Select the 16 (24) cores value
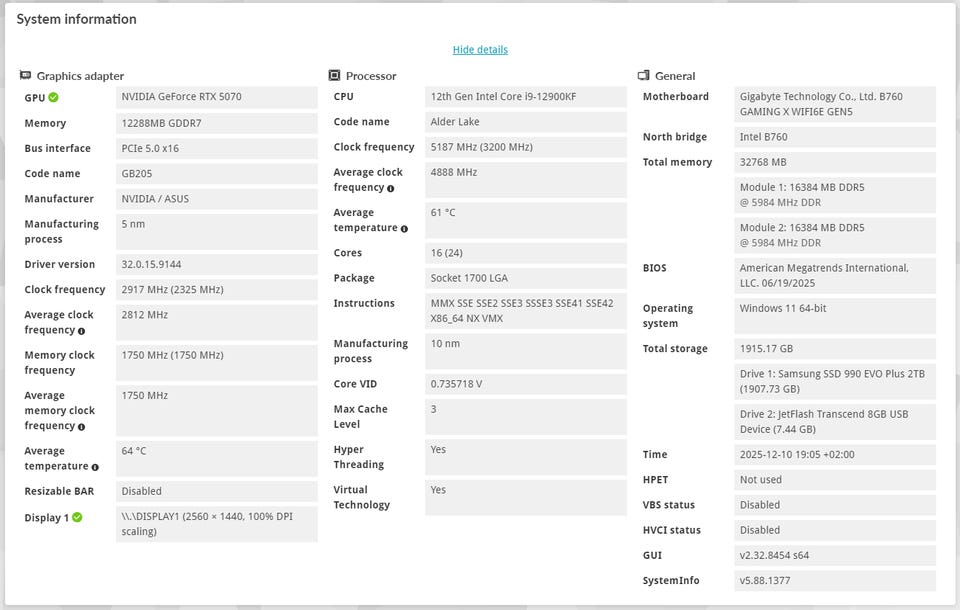This screenshot has width=960, height=610. tap(526, 253)
